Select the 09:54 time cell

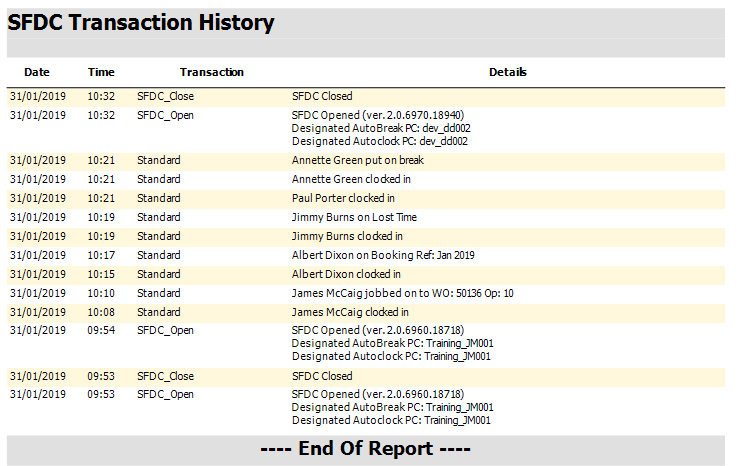pyautogui.click(x=101, y=331)
